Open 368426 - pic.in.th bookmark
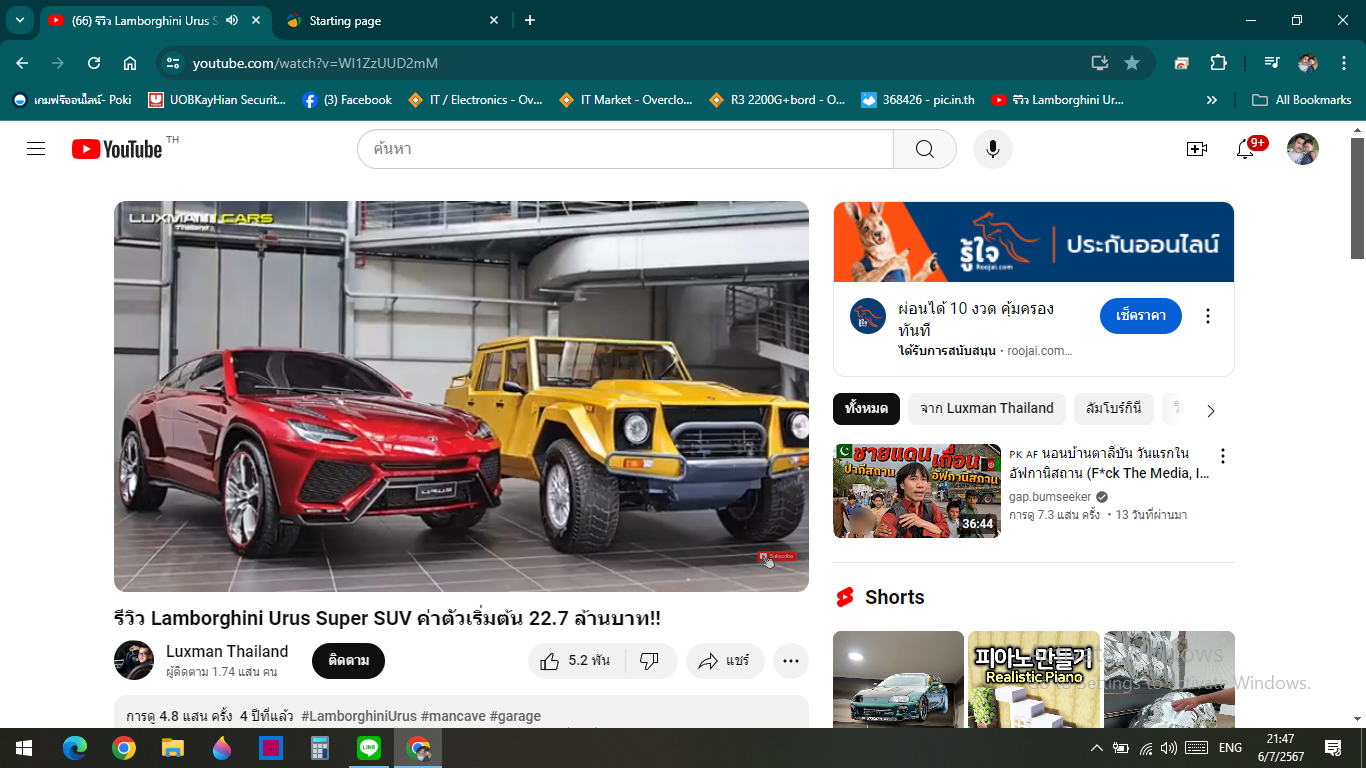 pyautogui.click(x=918, y=100)
